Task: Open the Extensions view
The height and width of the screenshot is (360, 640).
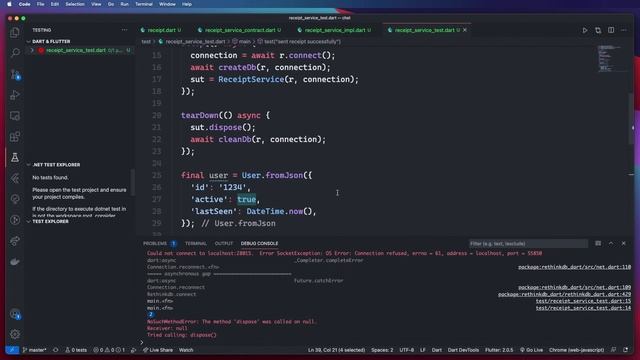Action: pos(15,137)
